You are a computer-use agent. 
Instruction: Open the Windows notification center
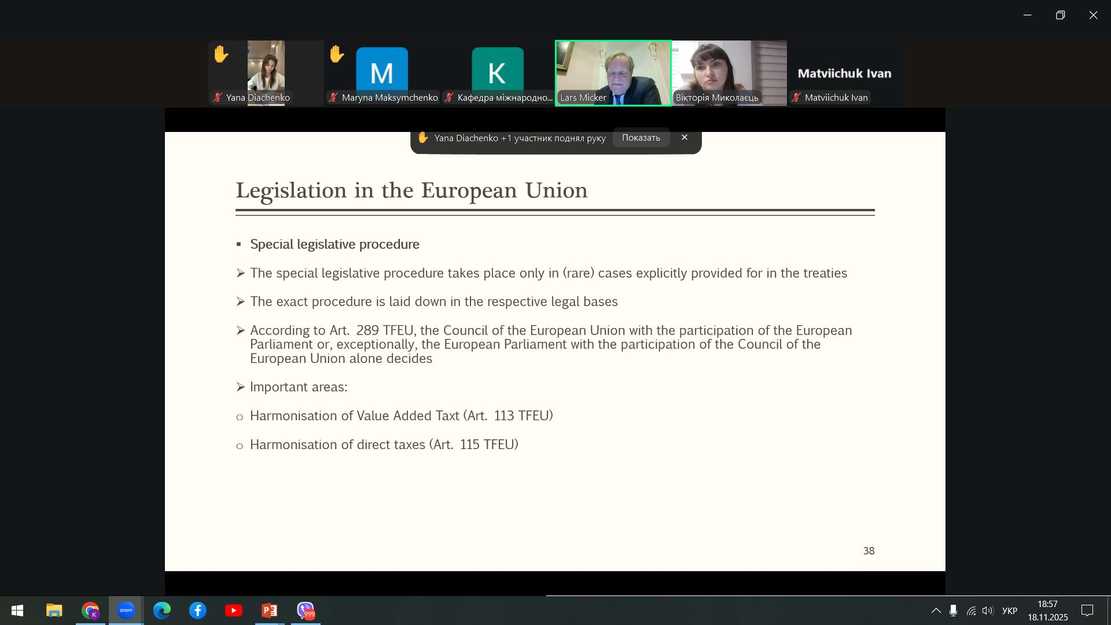tap(1087, 611)
